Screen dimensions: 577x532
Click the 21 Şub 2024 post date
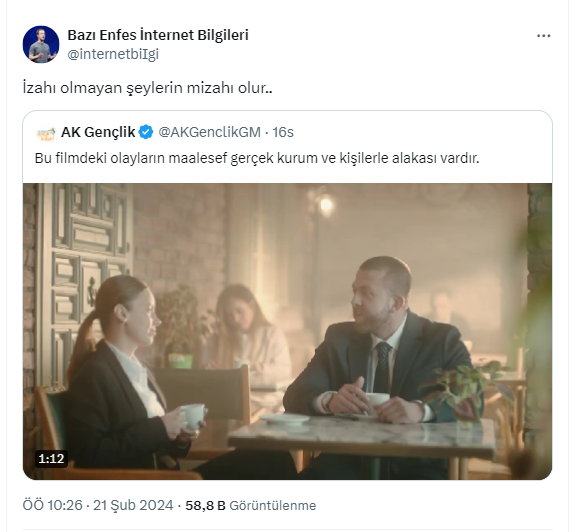tap(133, 505)
